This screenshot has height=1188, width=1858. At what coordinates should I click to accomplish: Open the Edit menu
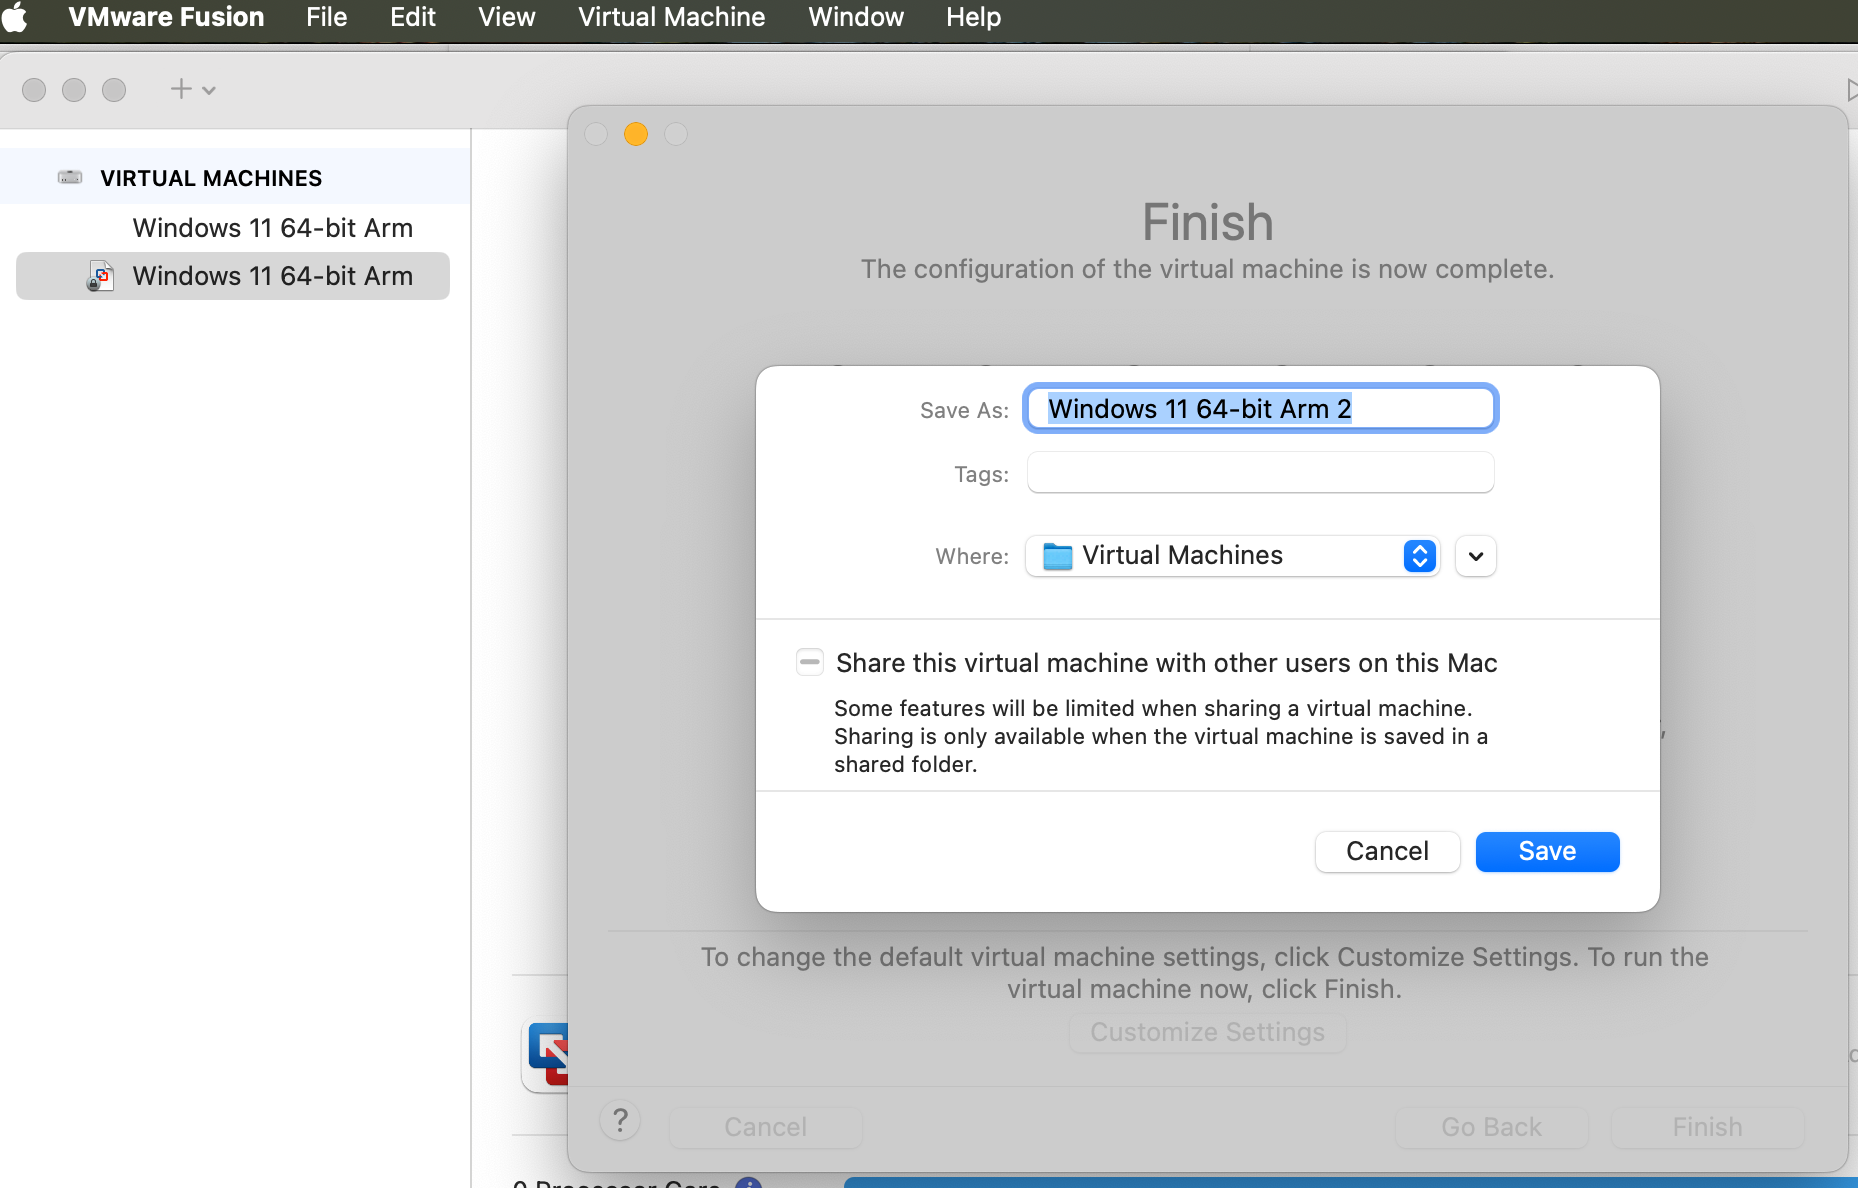click(412, 17)
